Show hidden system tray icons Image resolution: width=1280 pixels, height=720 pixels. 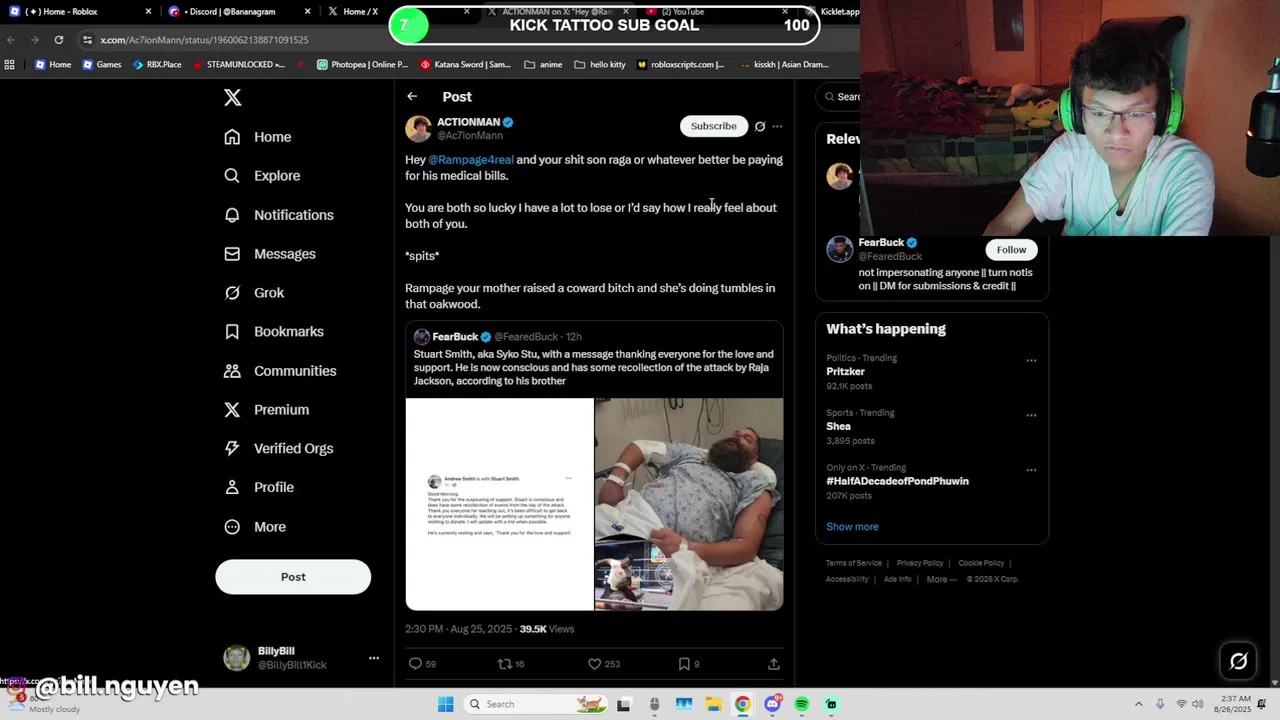(x=1138, y=704)
